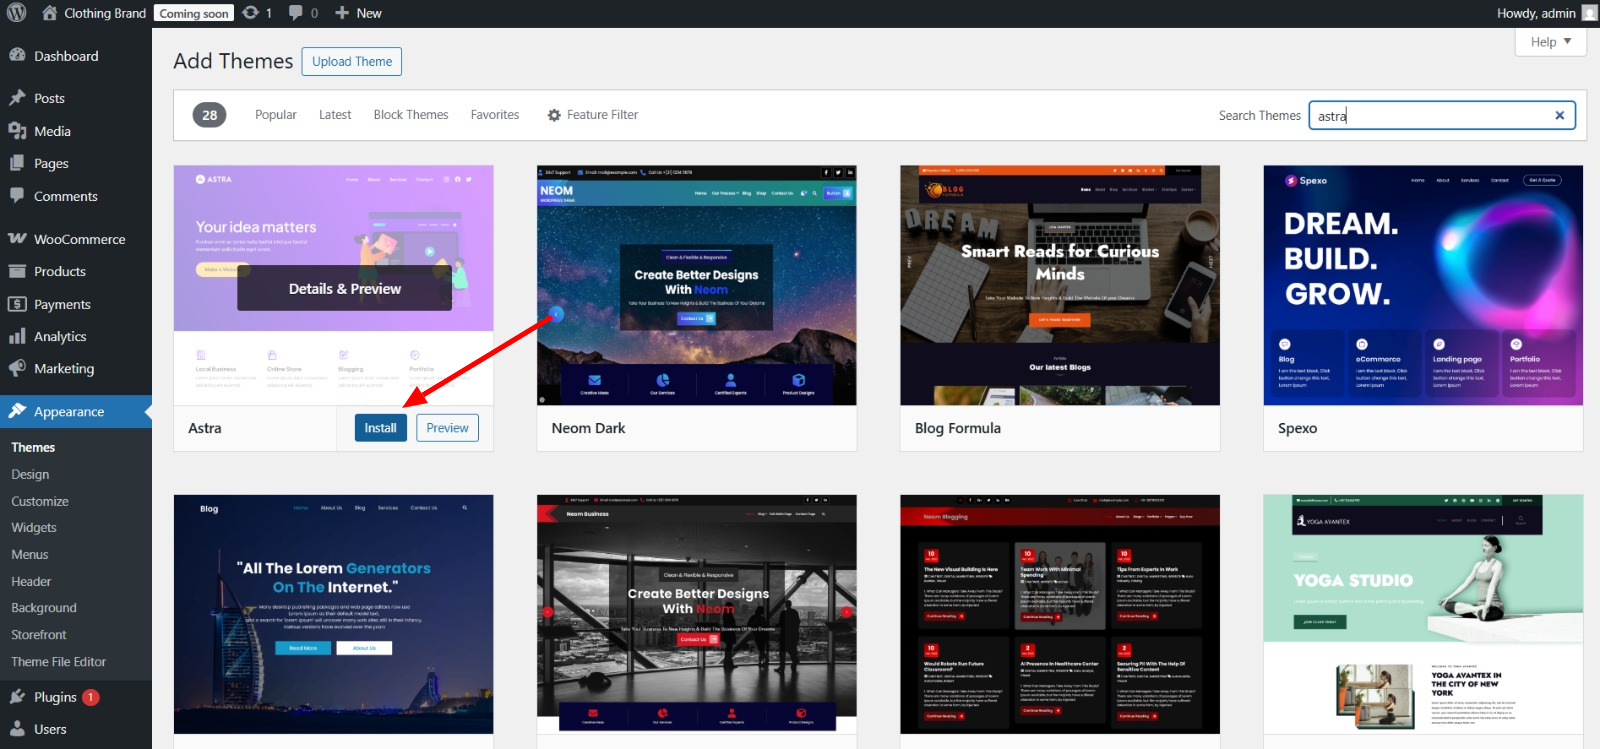Open the Design submenu item
The height and width of the screenshot is (749, 1600).
pos(30,474)
